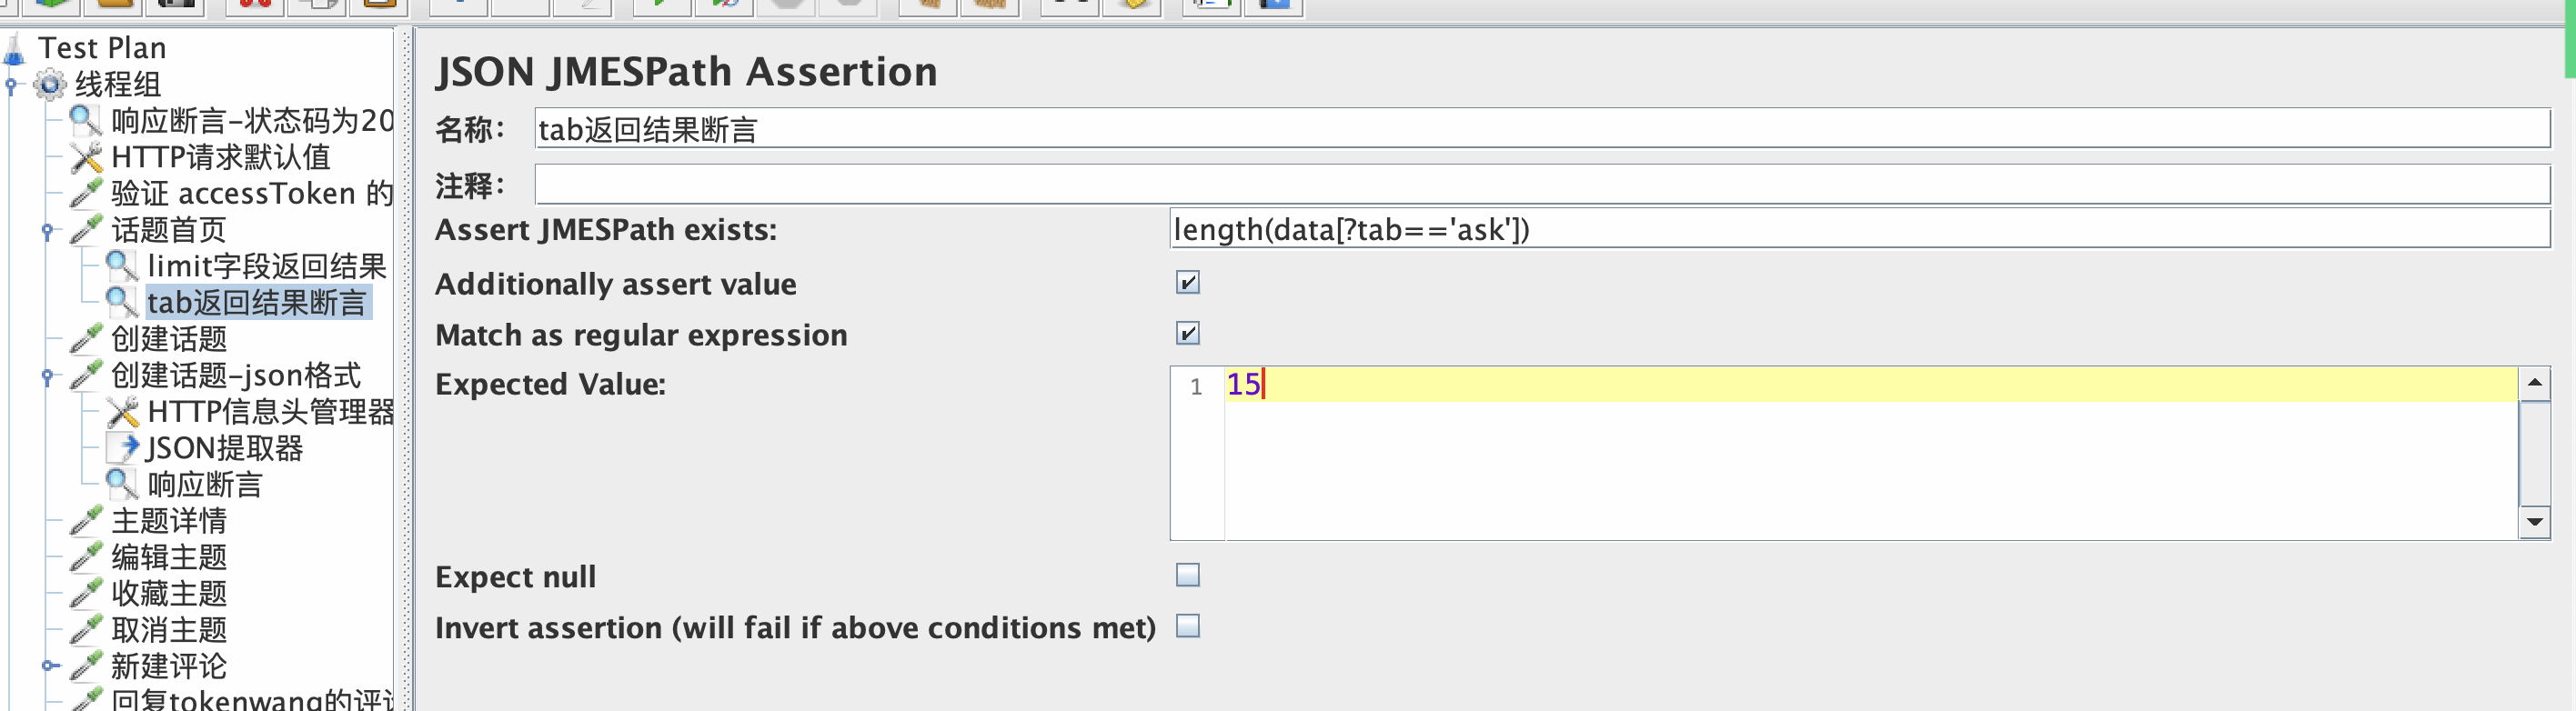2576x711 pixels.
Task: Tick the Invert assertion checkbox
Action: coord(1187,626)
